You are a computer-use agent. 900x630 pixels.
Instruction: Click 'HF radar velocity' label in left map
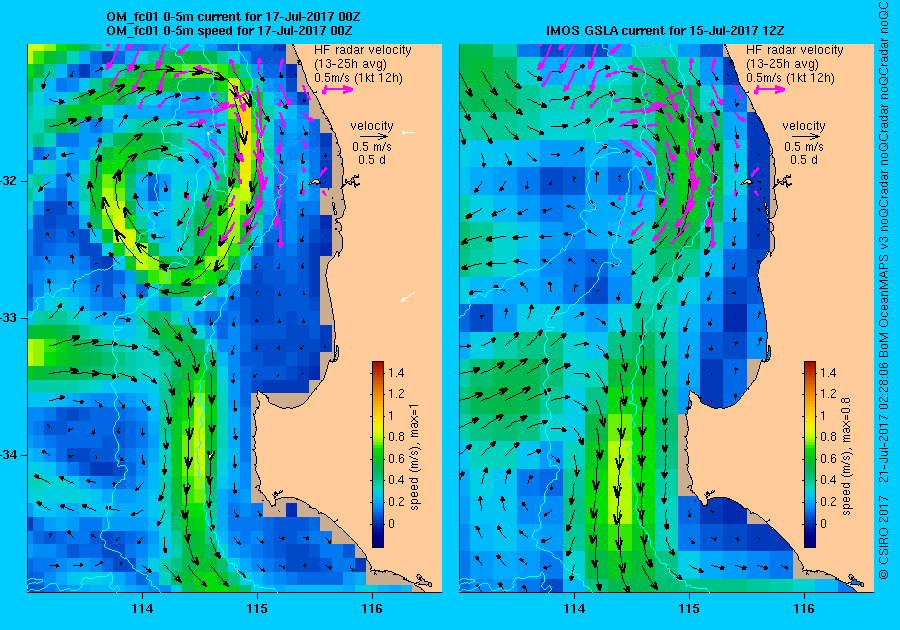click(363, 50)
